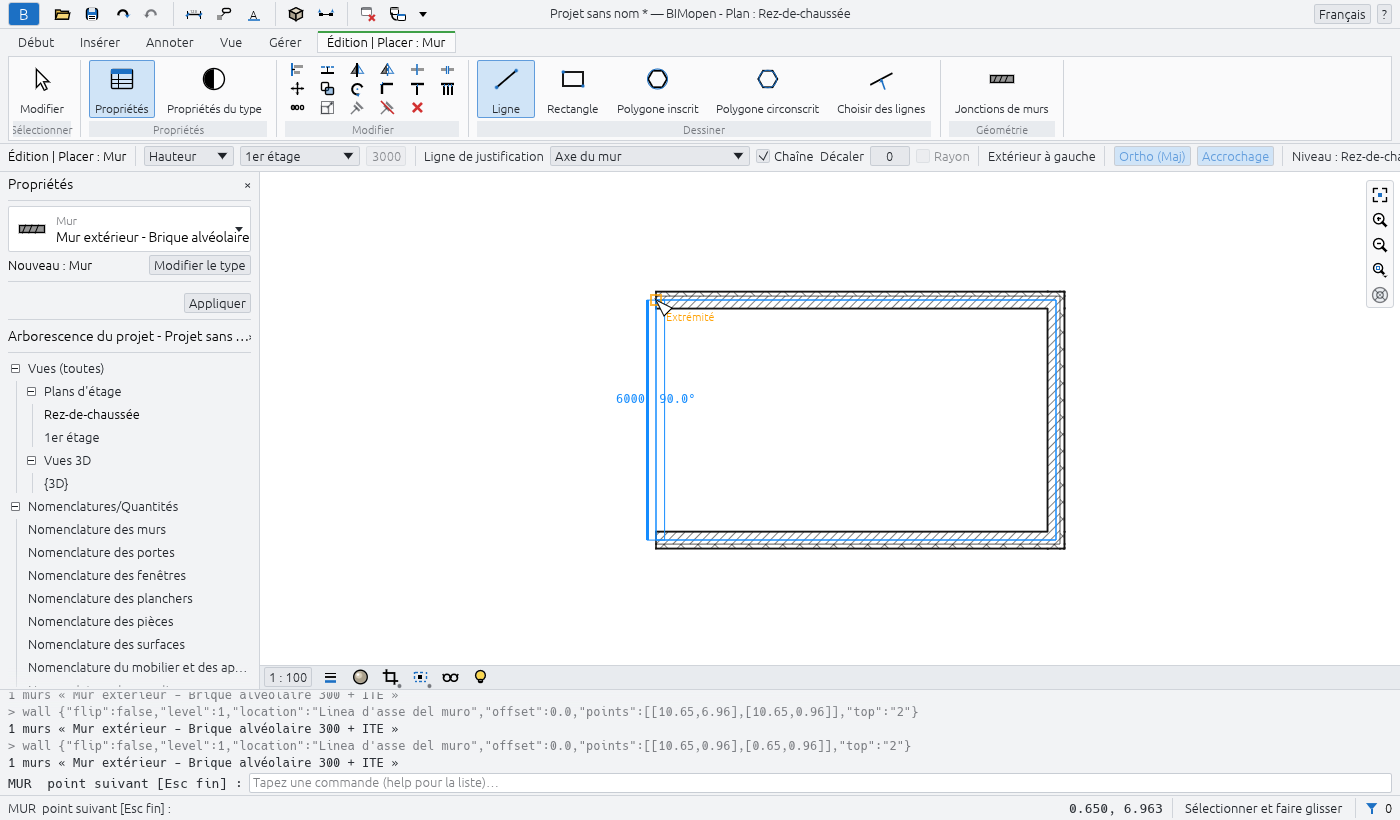
Task: Click the Appliquer button
Action: click(217, 303)
